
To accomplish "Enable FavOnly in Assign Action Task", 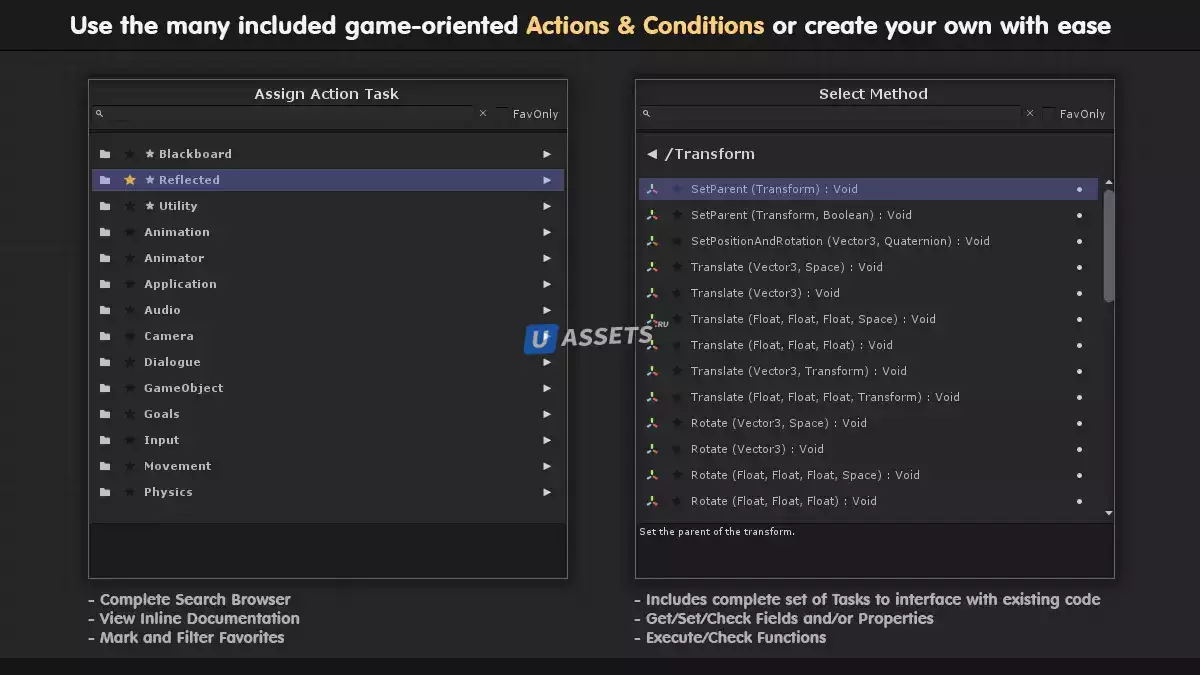I will 502,114.
